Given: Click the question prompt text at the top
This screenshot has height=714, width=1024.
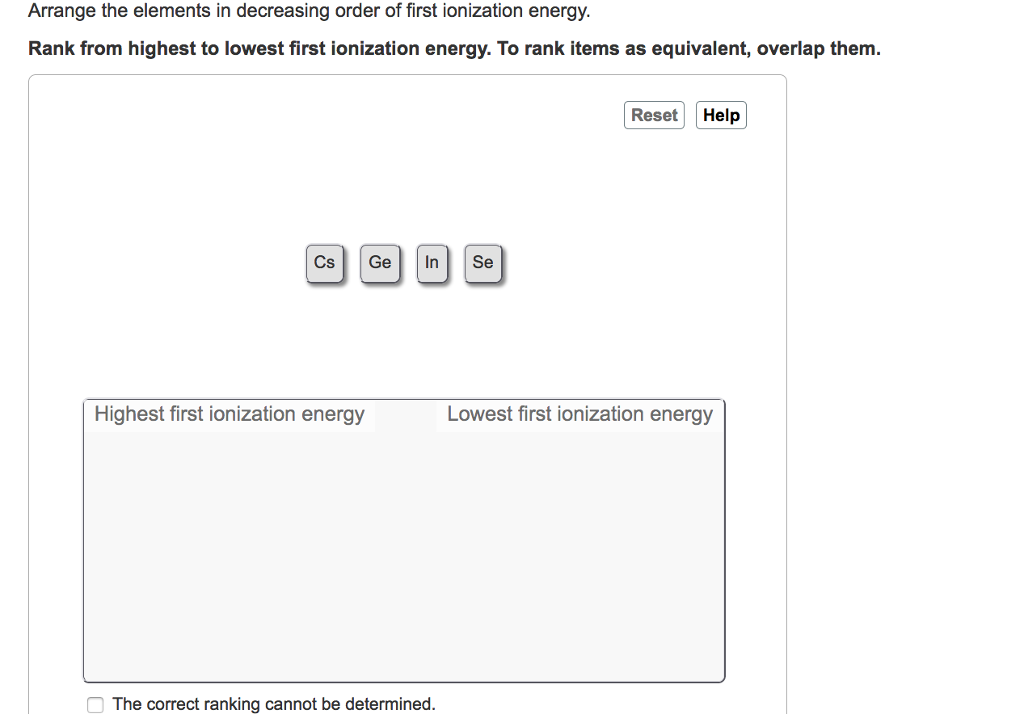Looking at the screenshot, I should 310,11.
